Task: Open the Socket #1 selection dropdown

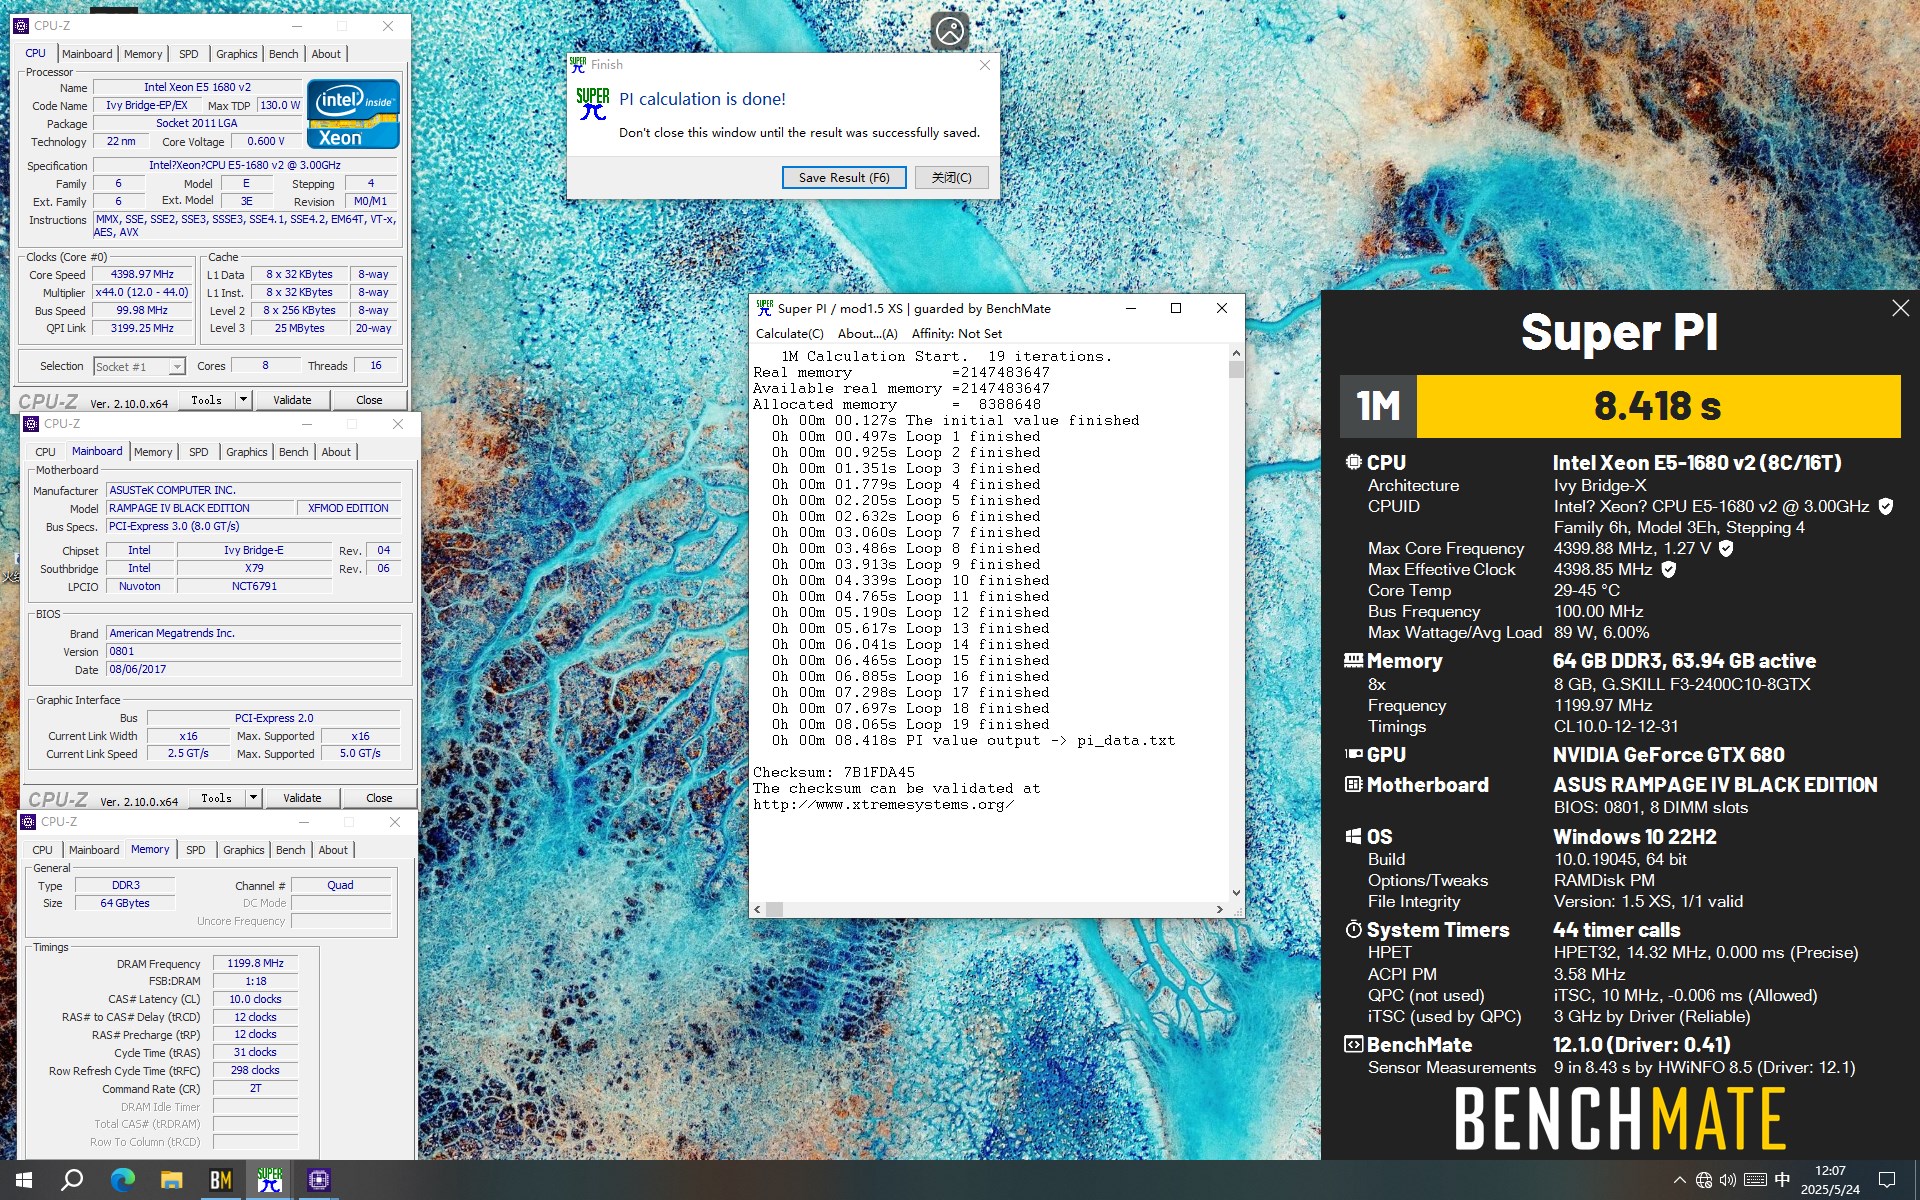Action: pos(140,367)
